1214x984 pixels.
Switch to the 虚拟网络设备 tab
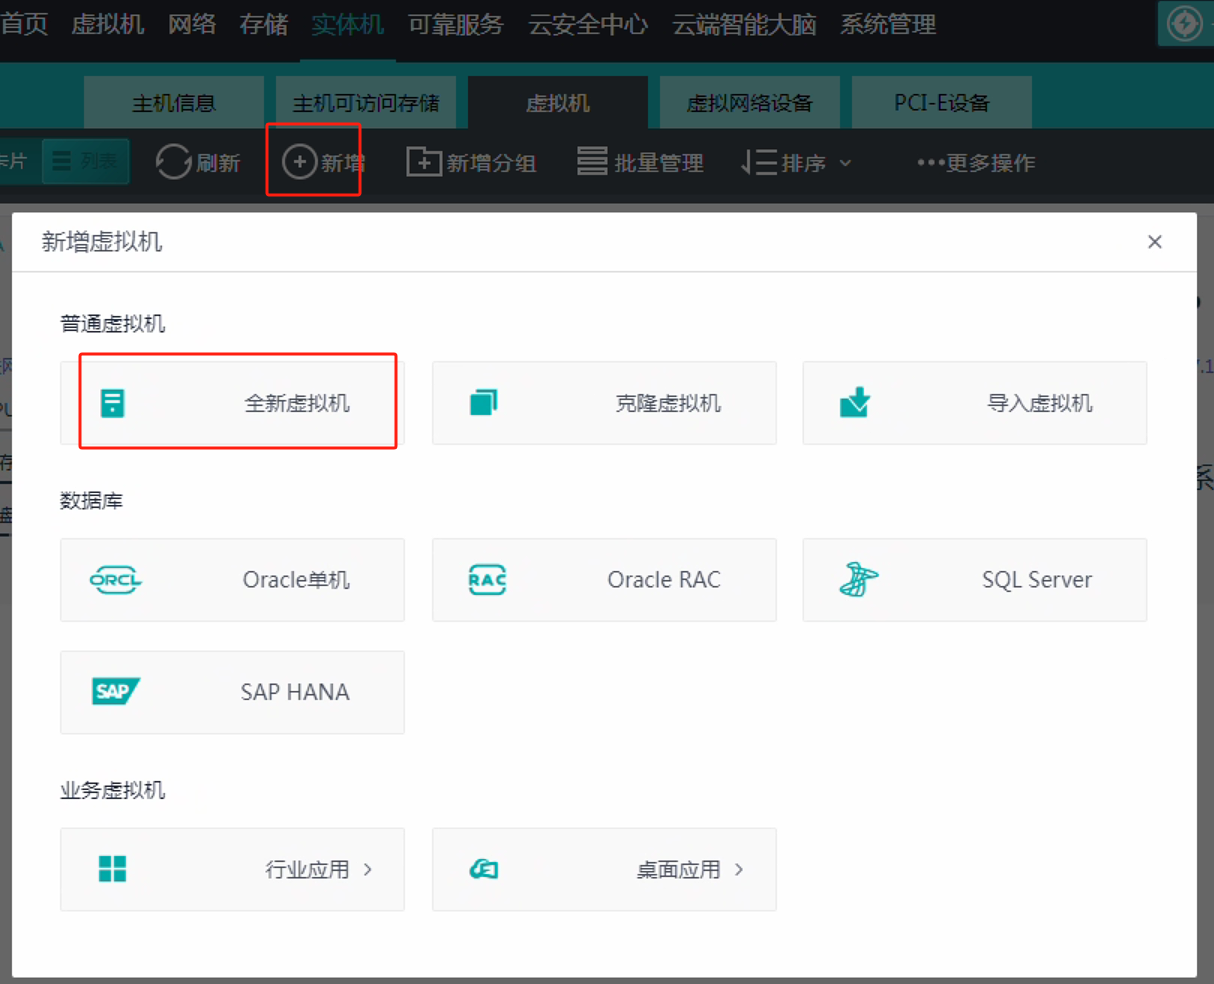click(x=750, y=103)
